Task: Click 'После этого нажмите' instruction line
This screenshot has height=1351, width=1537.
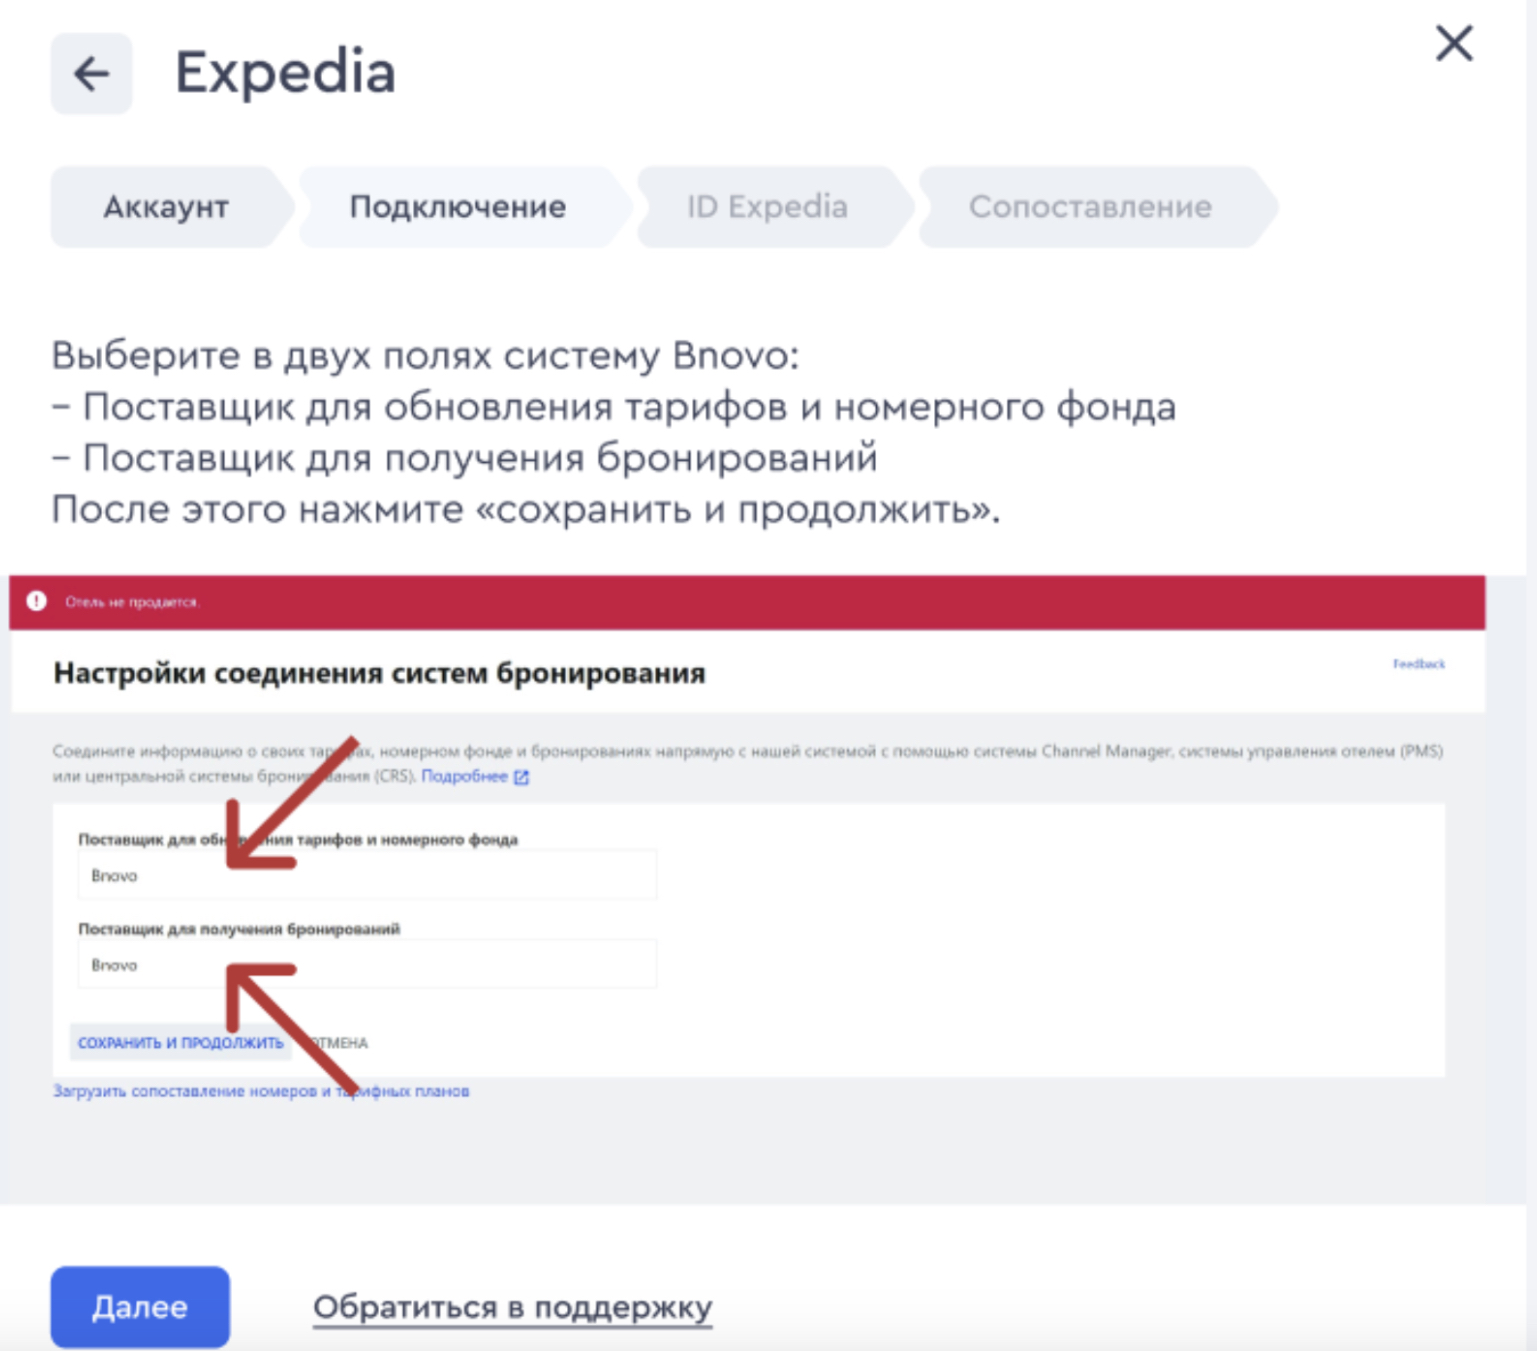Action: 525,510
